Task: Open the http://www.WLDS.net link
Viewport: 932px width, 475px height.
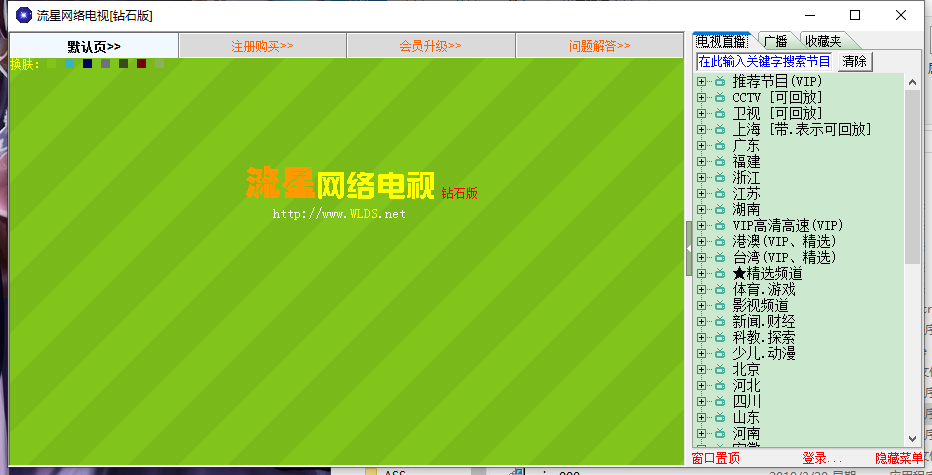Action: 339,214
